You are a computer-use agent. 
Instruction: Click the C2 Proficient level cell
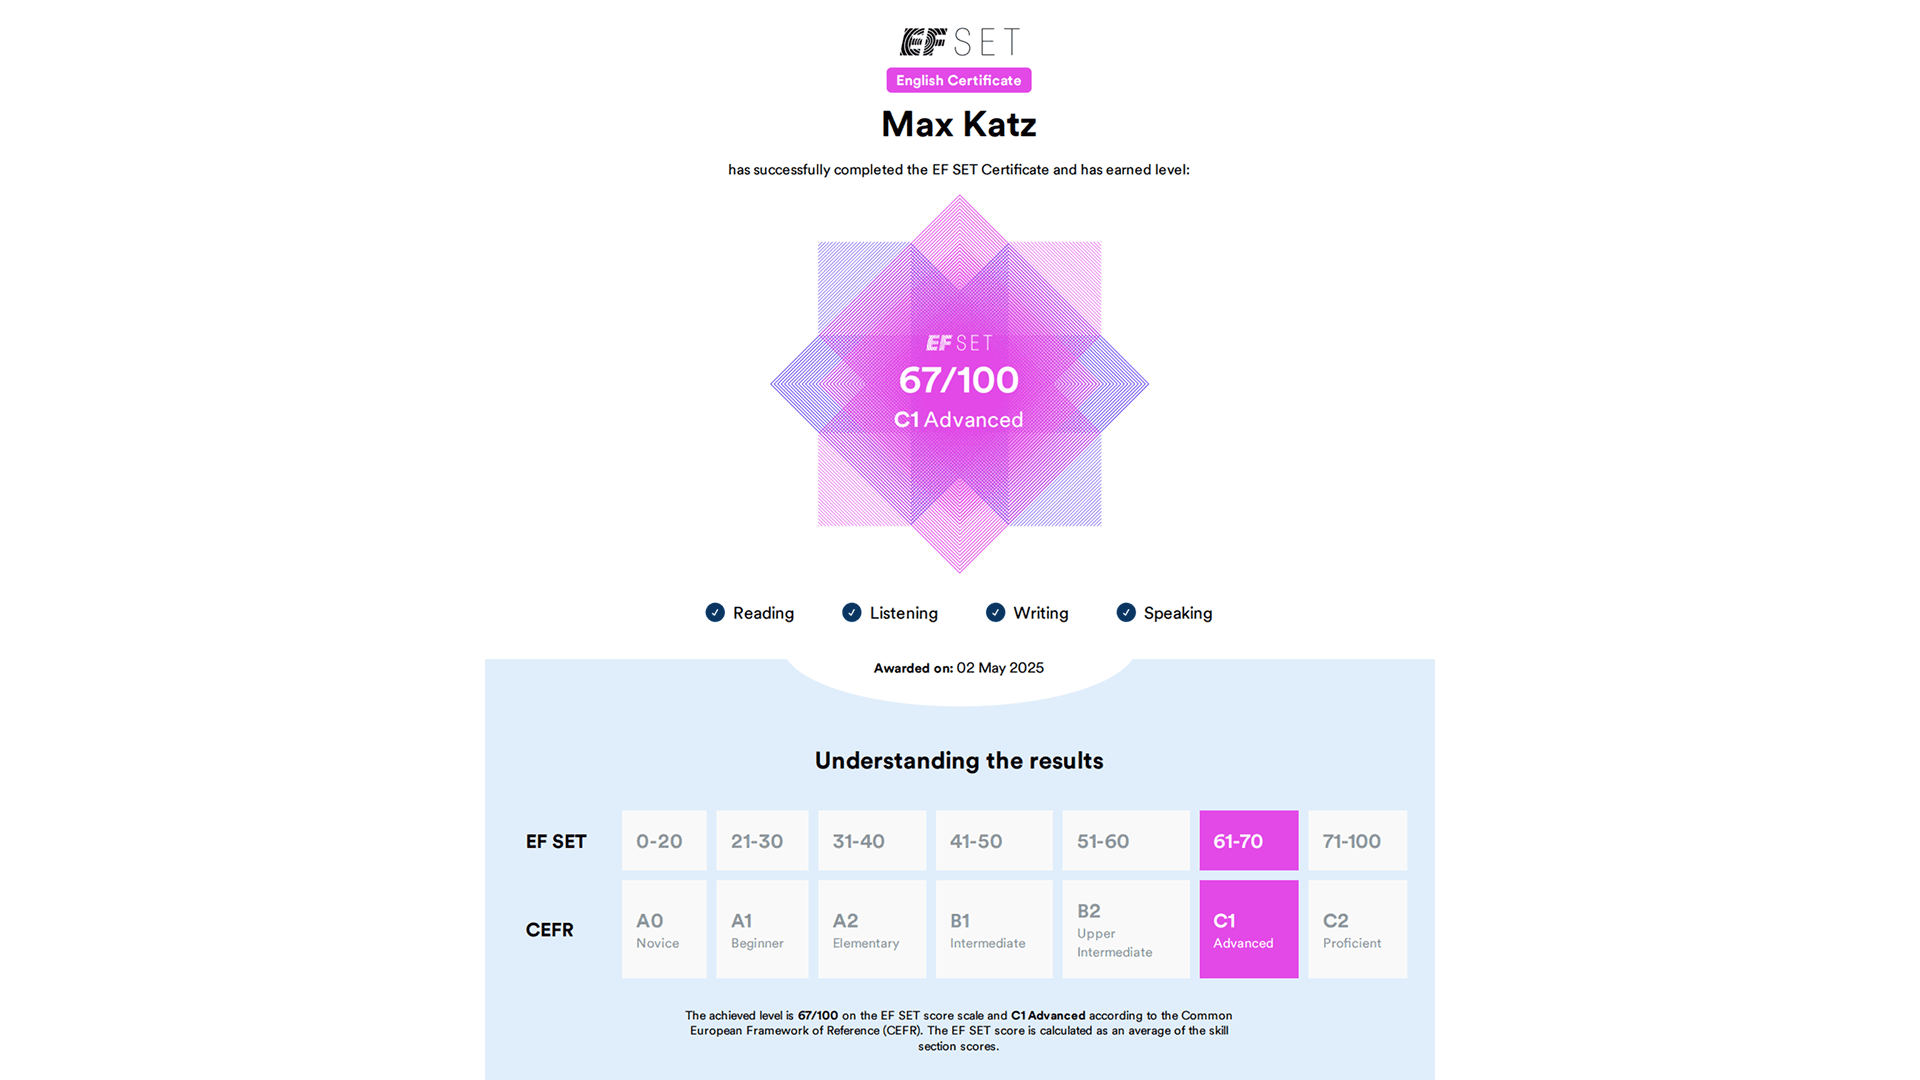[1357, 929]
